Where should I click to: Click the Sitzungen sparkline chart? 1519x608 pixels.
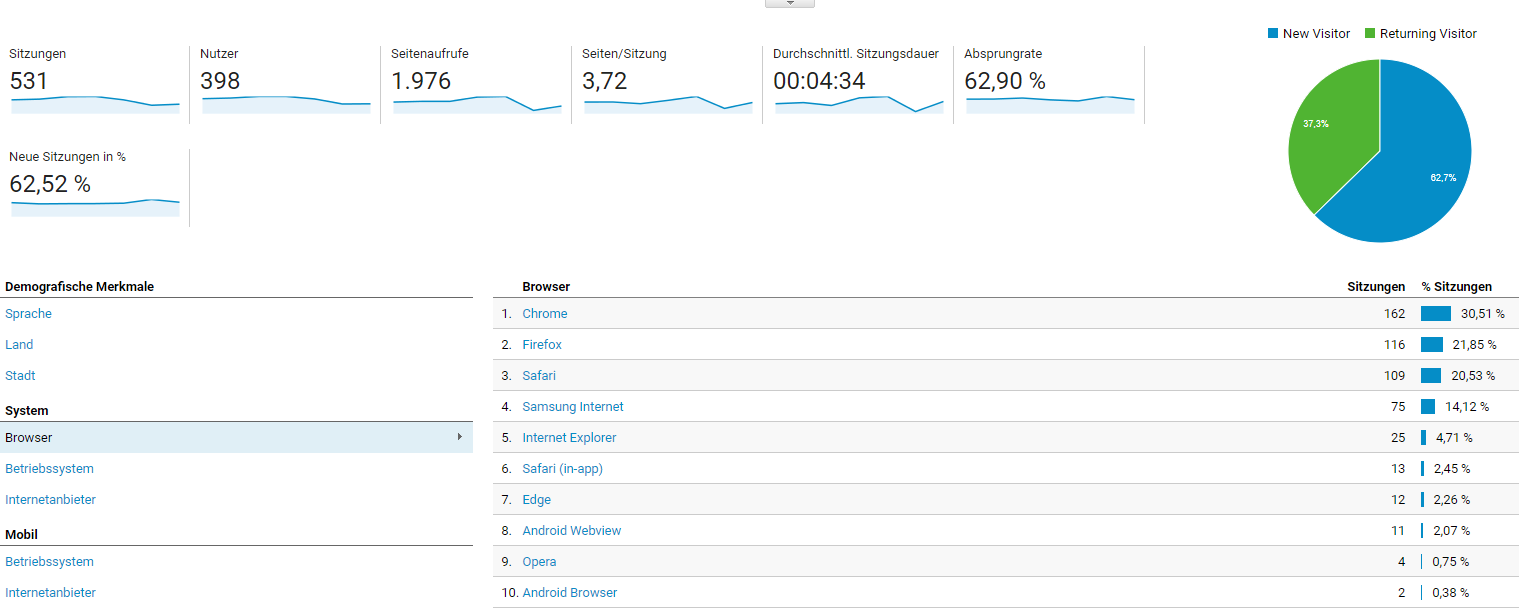coord(94,104)
